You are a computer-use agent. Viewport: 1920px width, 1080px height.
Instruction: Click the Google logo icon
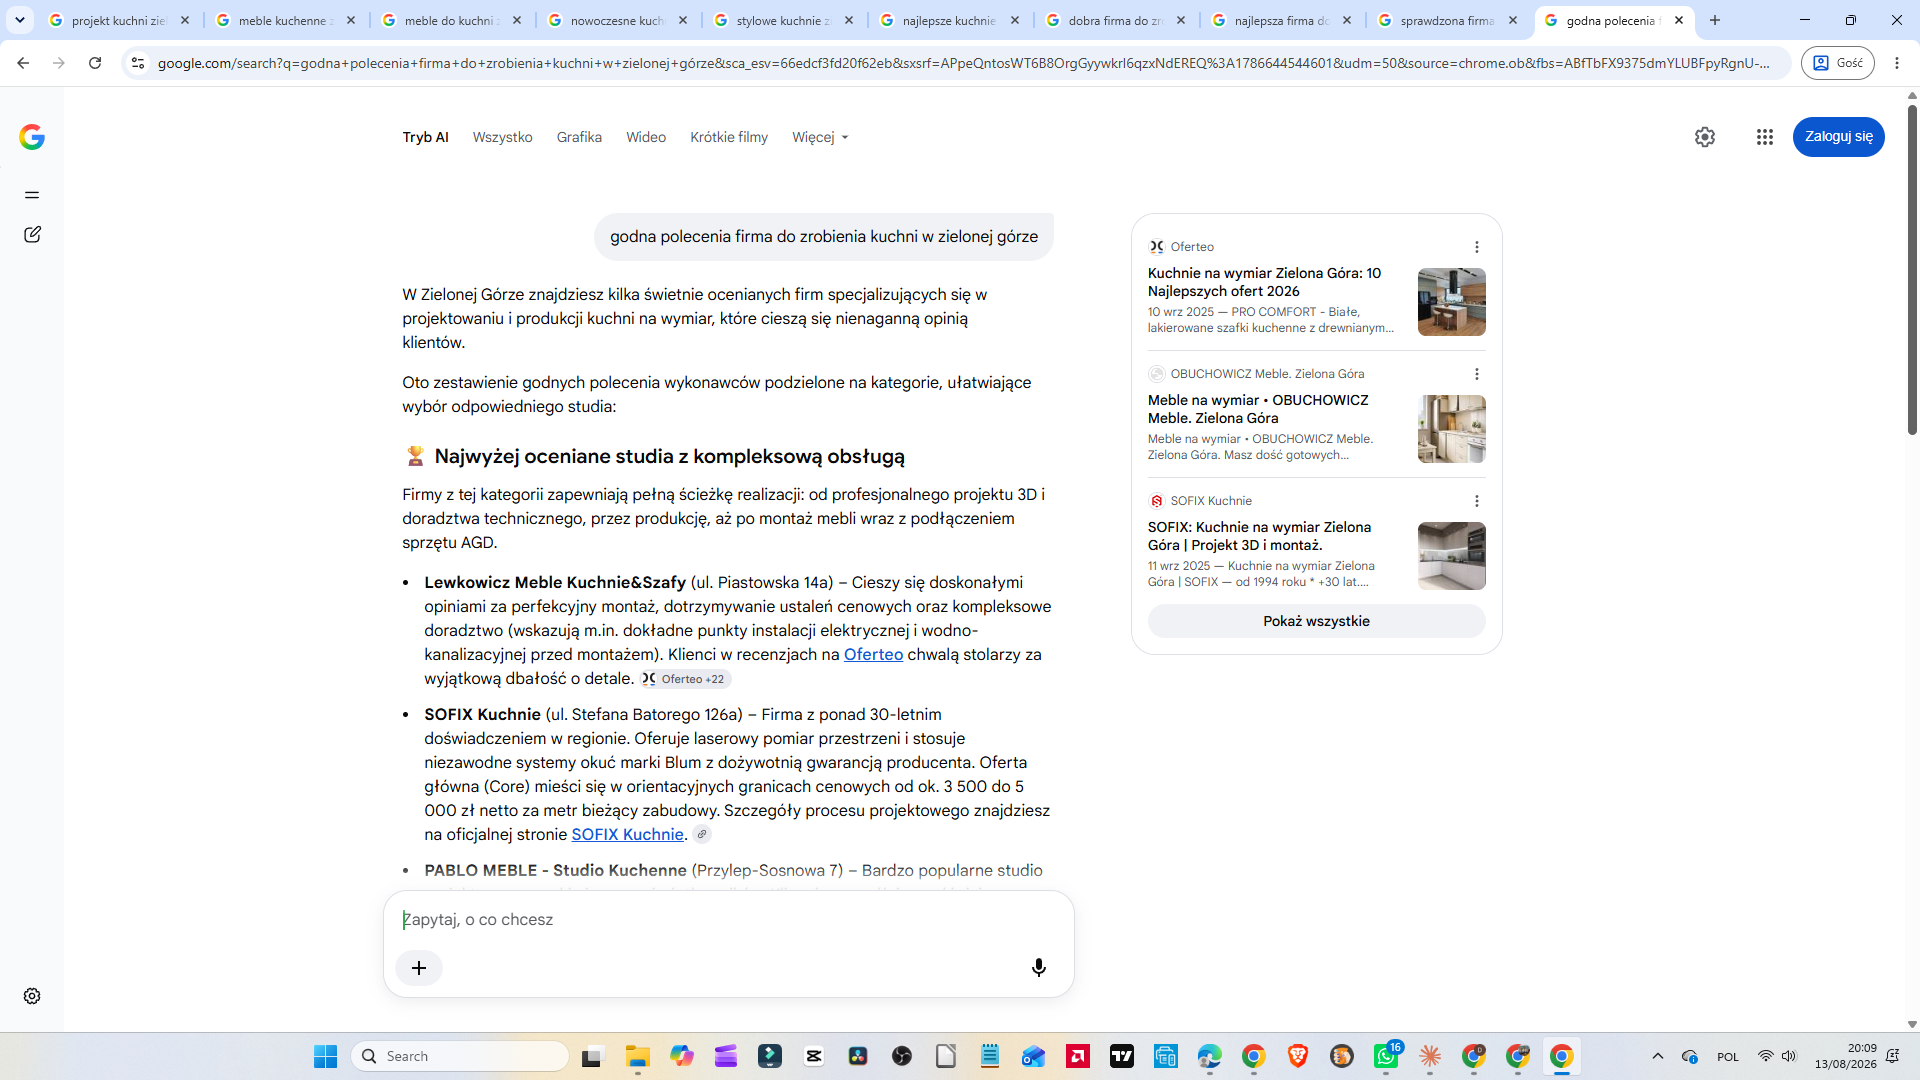click(32, 137)
